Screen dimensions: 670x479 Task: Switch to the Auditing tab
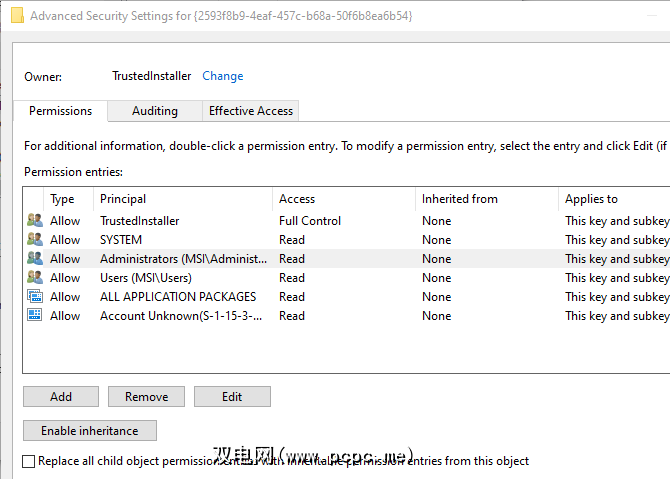[x=154, y=111]
